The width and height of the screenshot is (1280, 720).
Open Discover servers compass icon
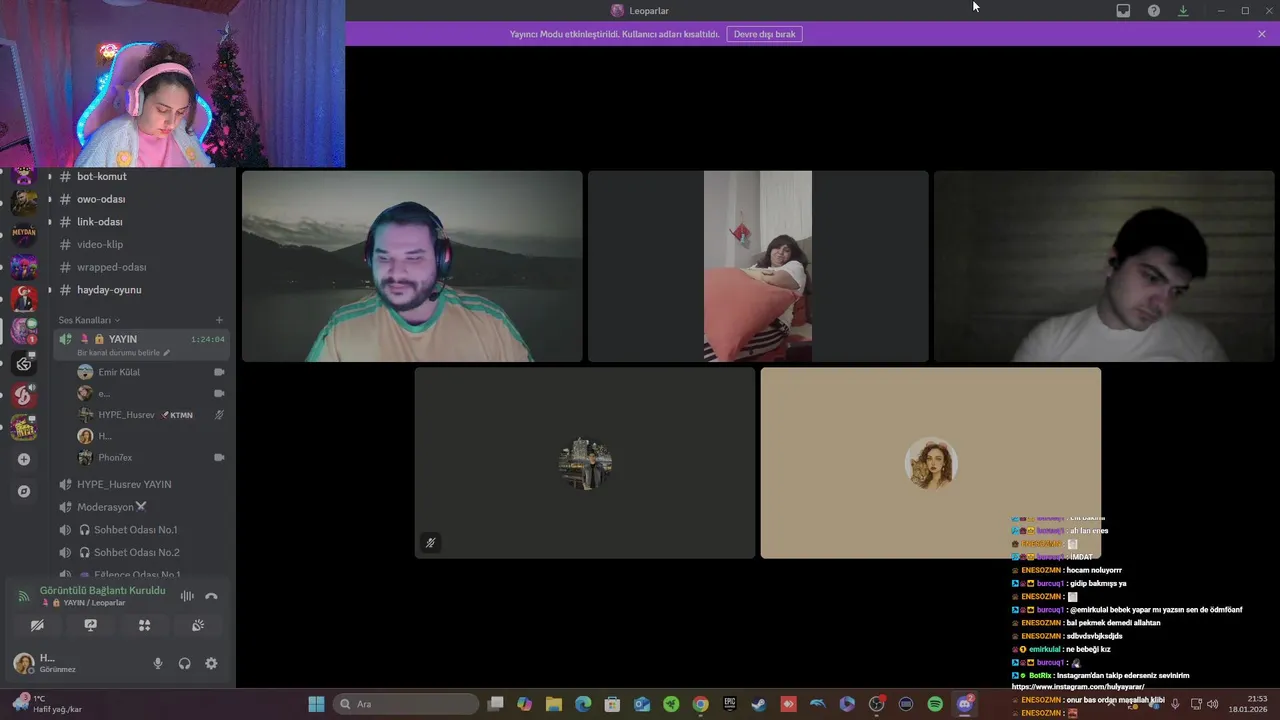pyautogui.click(x=24, y=491)
